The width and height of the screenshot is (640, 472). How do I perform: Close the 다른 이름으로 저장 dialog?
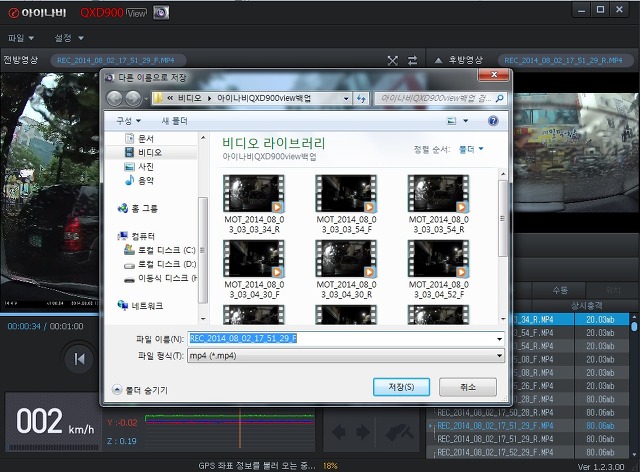494,75
